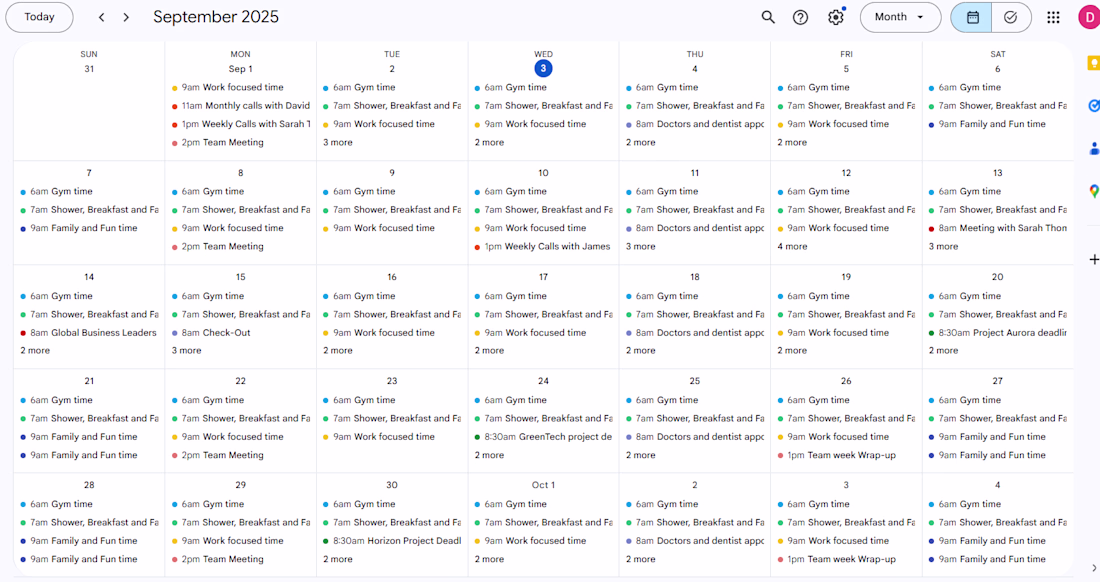1100x582 pixels.
Task: Open 6am Gym time on Sep 30
Action: click(392, 504)
